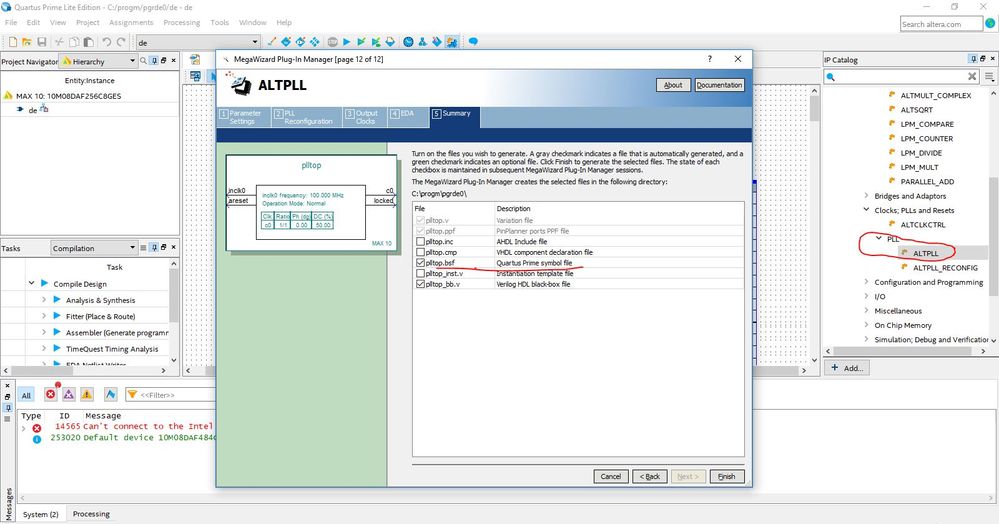Select the error filter icon in Messages

pyautogui.click(x=50, y=395)
